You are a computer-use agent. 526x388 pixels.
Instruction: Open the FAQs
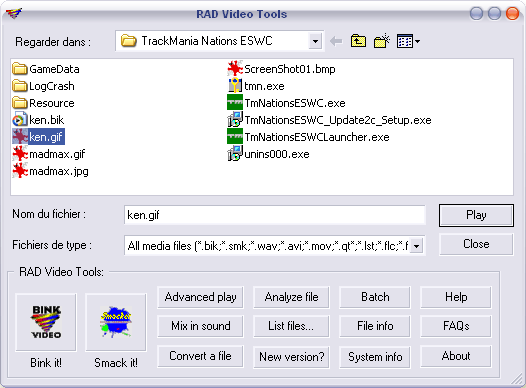pos(456,326)
